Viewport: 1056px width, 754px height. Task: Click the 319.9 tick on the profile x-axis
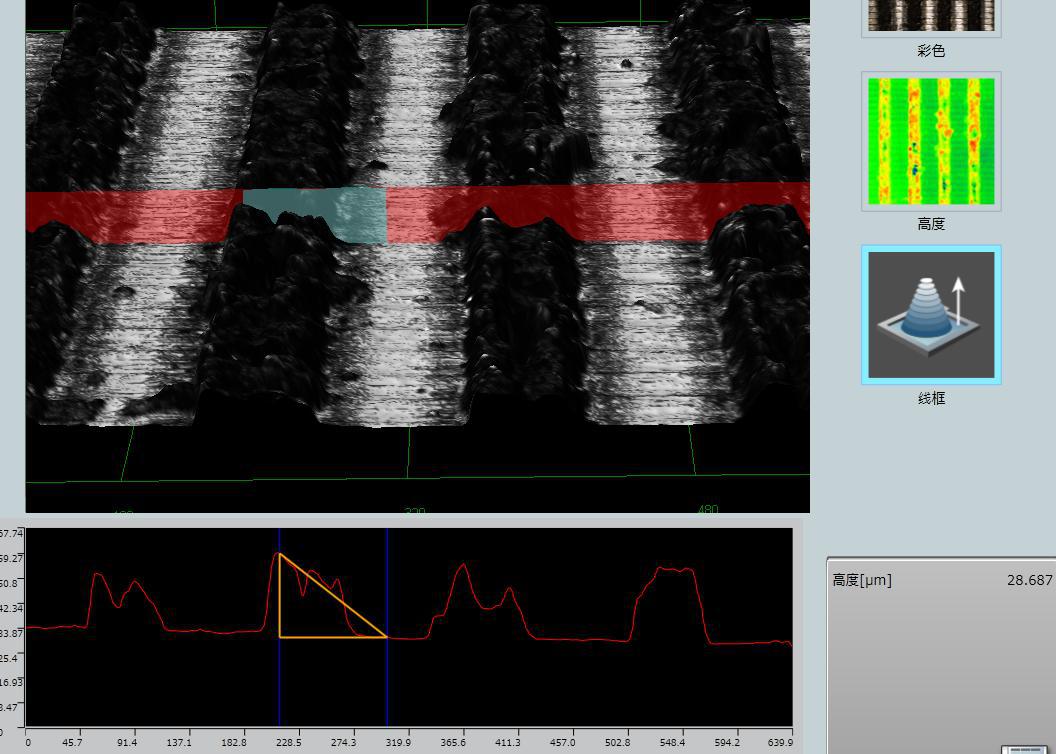[x=398, y=742]
